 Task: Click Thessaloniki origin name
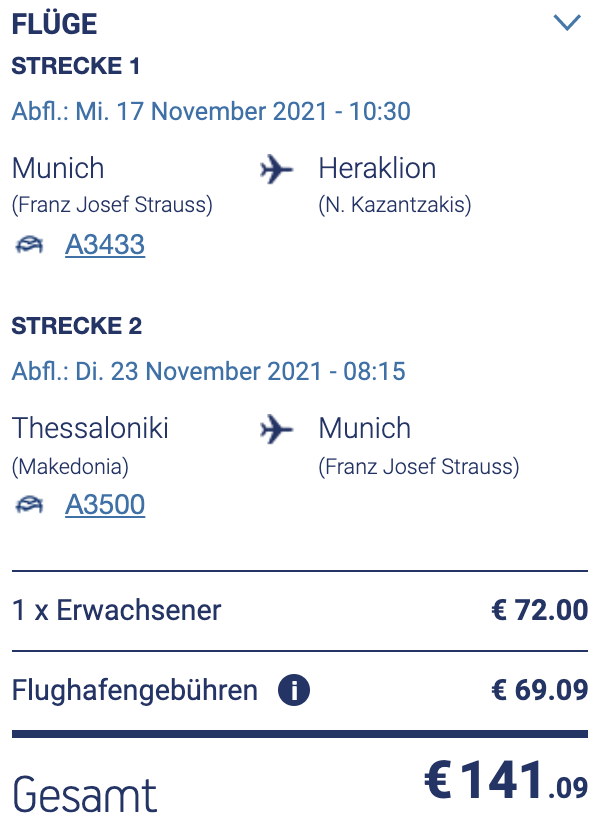pos(90,428)
